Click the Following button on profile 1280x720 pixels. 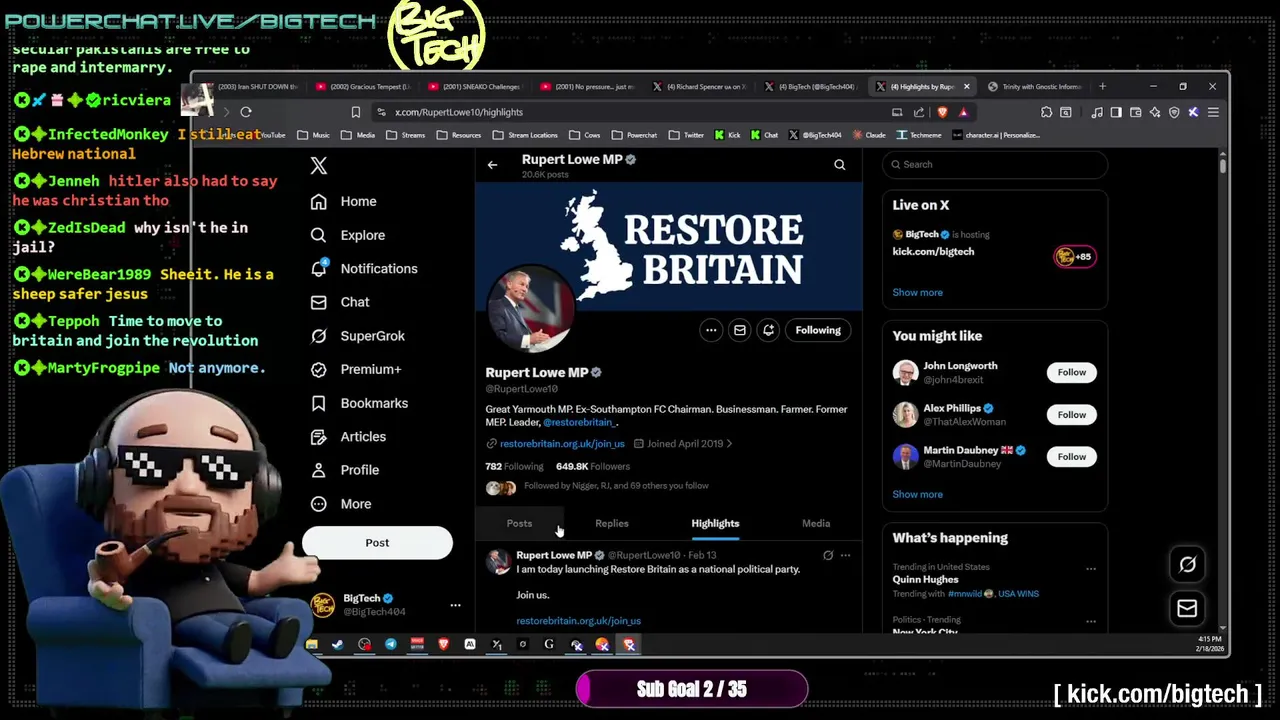(x=818, y=330)
